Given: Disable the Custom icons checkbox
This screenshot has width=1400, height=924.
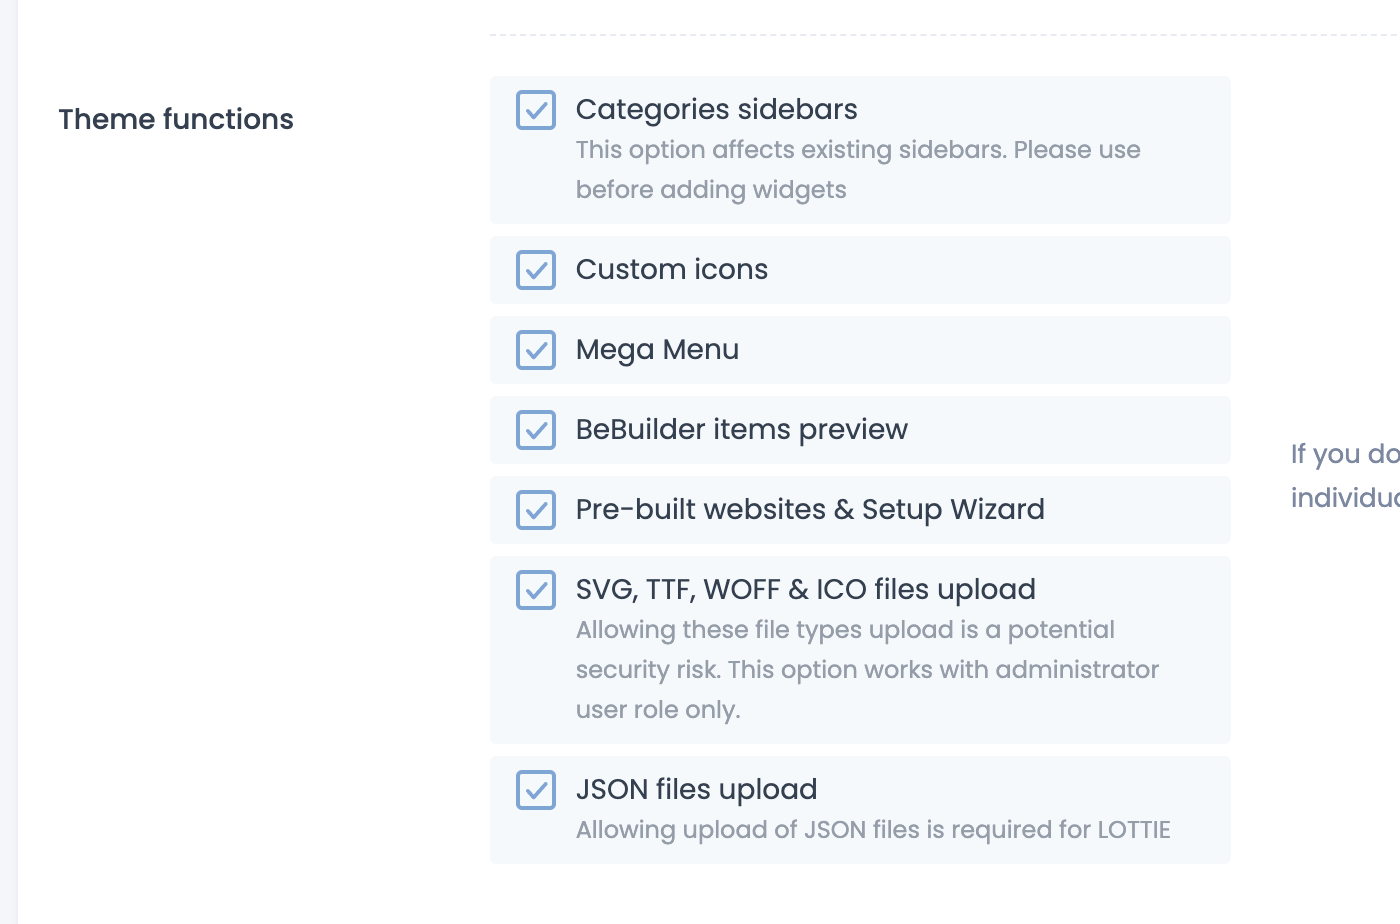Looking at the screenshot, I should [536, 270].
